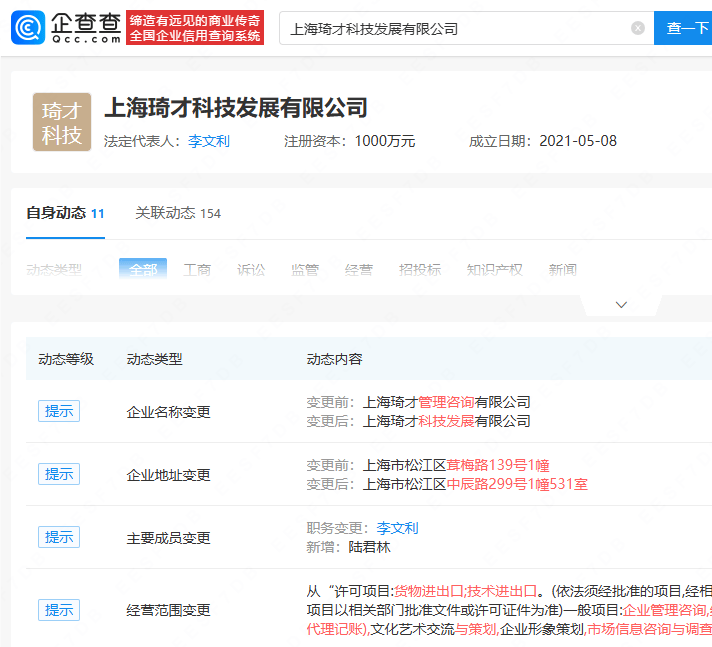Click 提示 tag in 主要成员变更 row
This screenshot has height=647, width=712.
pyautogui.click(x=59, y=537)
